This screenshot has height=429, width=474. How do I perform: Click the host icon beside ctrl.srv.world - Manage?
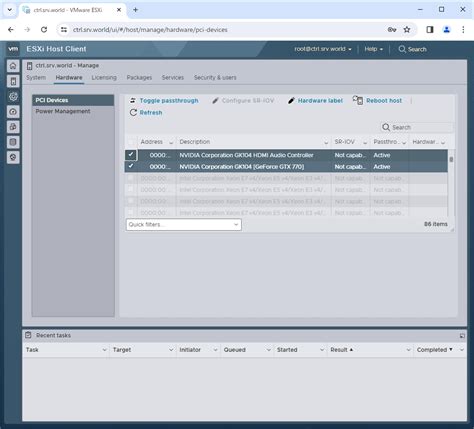(29, 66)
